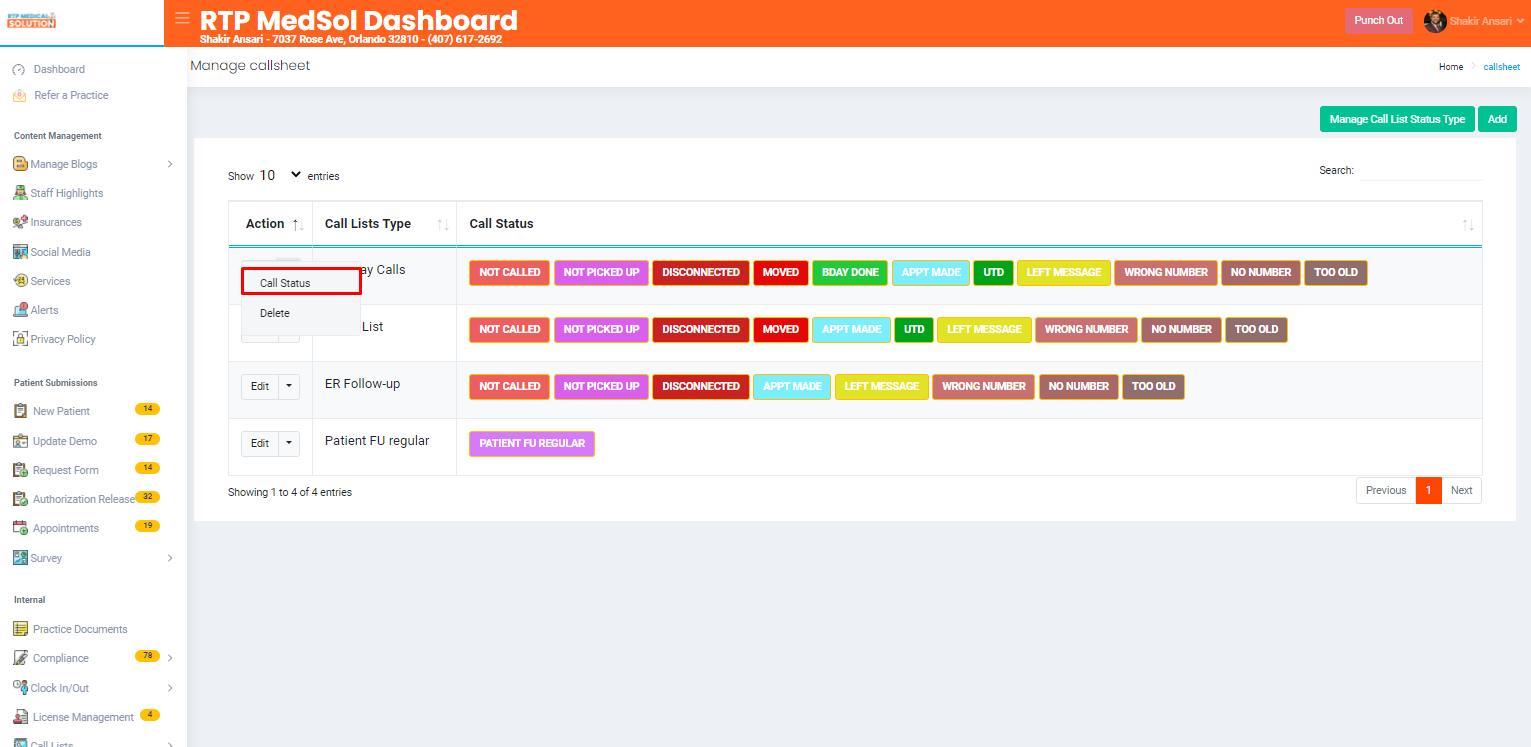Click Edit on the ER Follow-up row

260,386
